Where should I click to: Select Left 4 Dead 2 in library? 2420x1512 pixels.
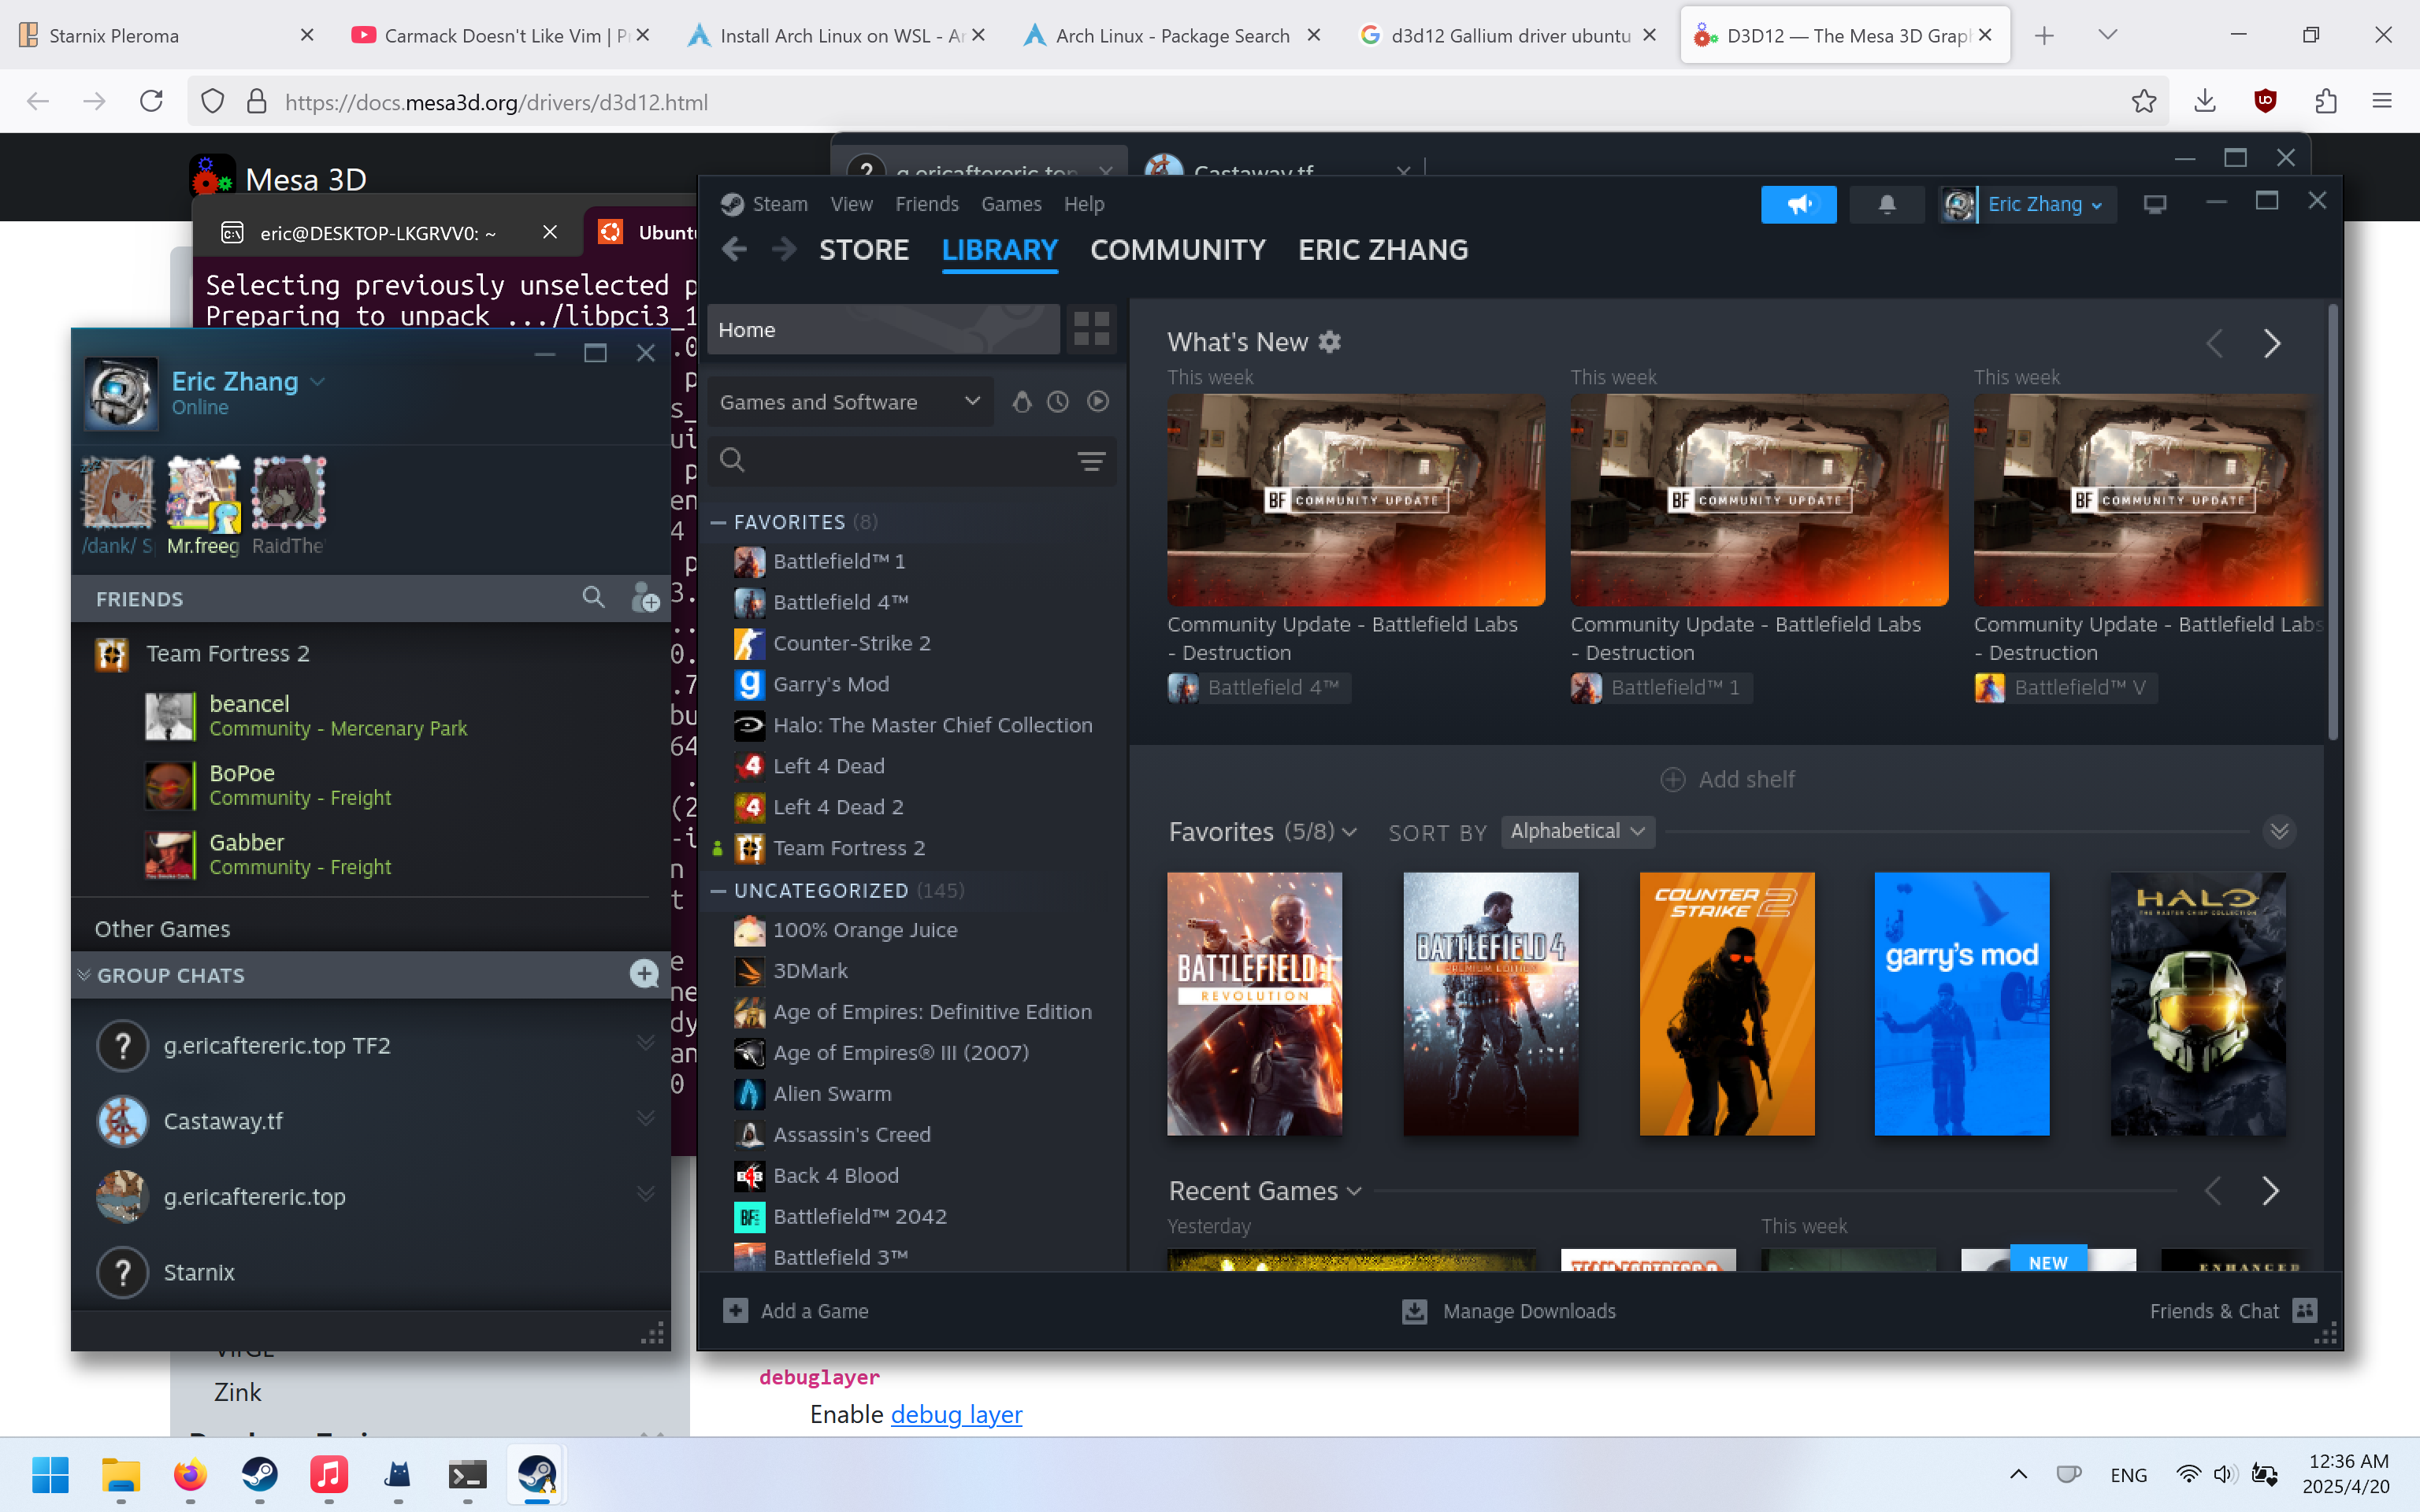coord(837,807)
